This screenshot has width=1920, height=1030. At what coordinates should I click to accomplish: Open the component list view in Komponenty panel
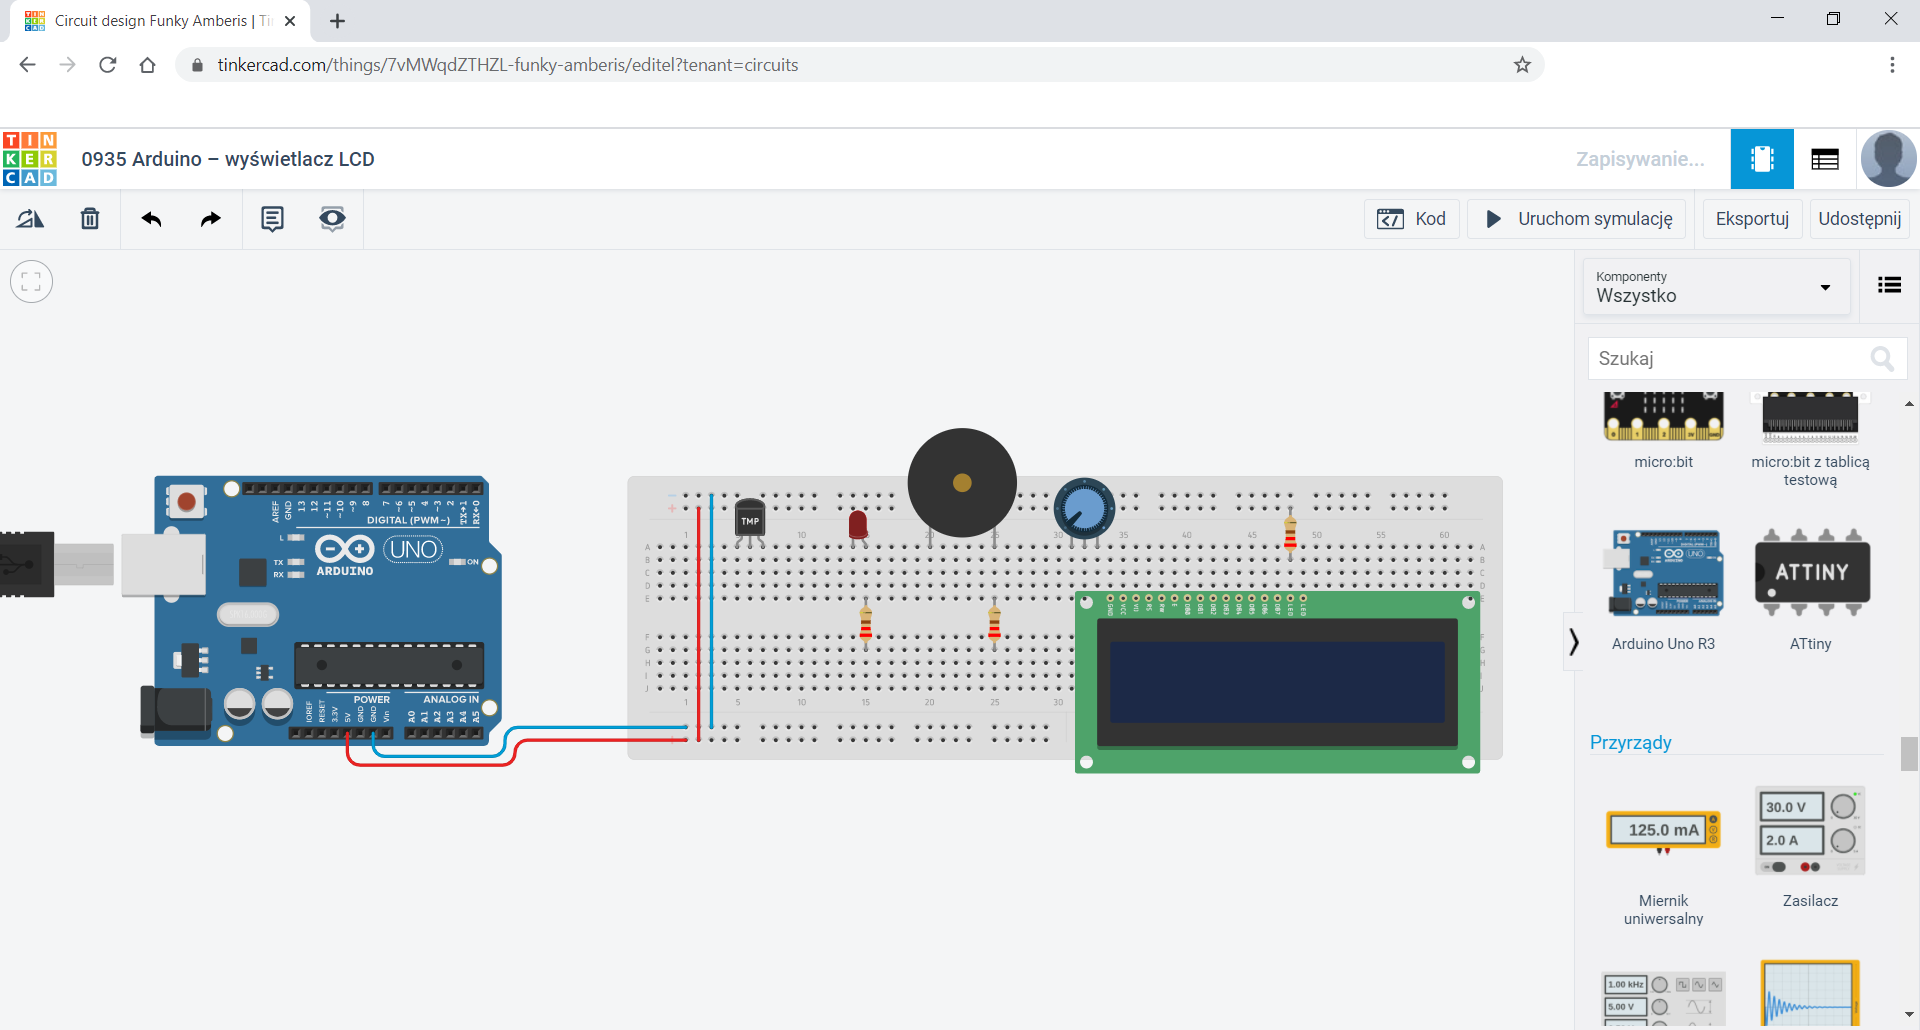[1890, 285]
